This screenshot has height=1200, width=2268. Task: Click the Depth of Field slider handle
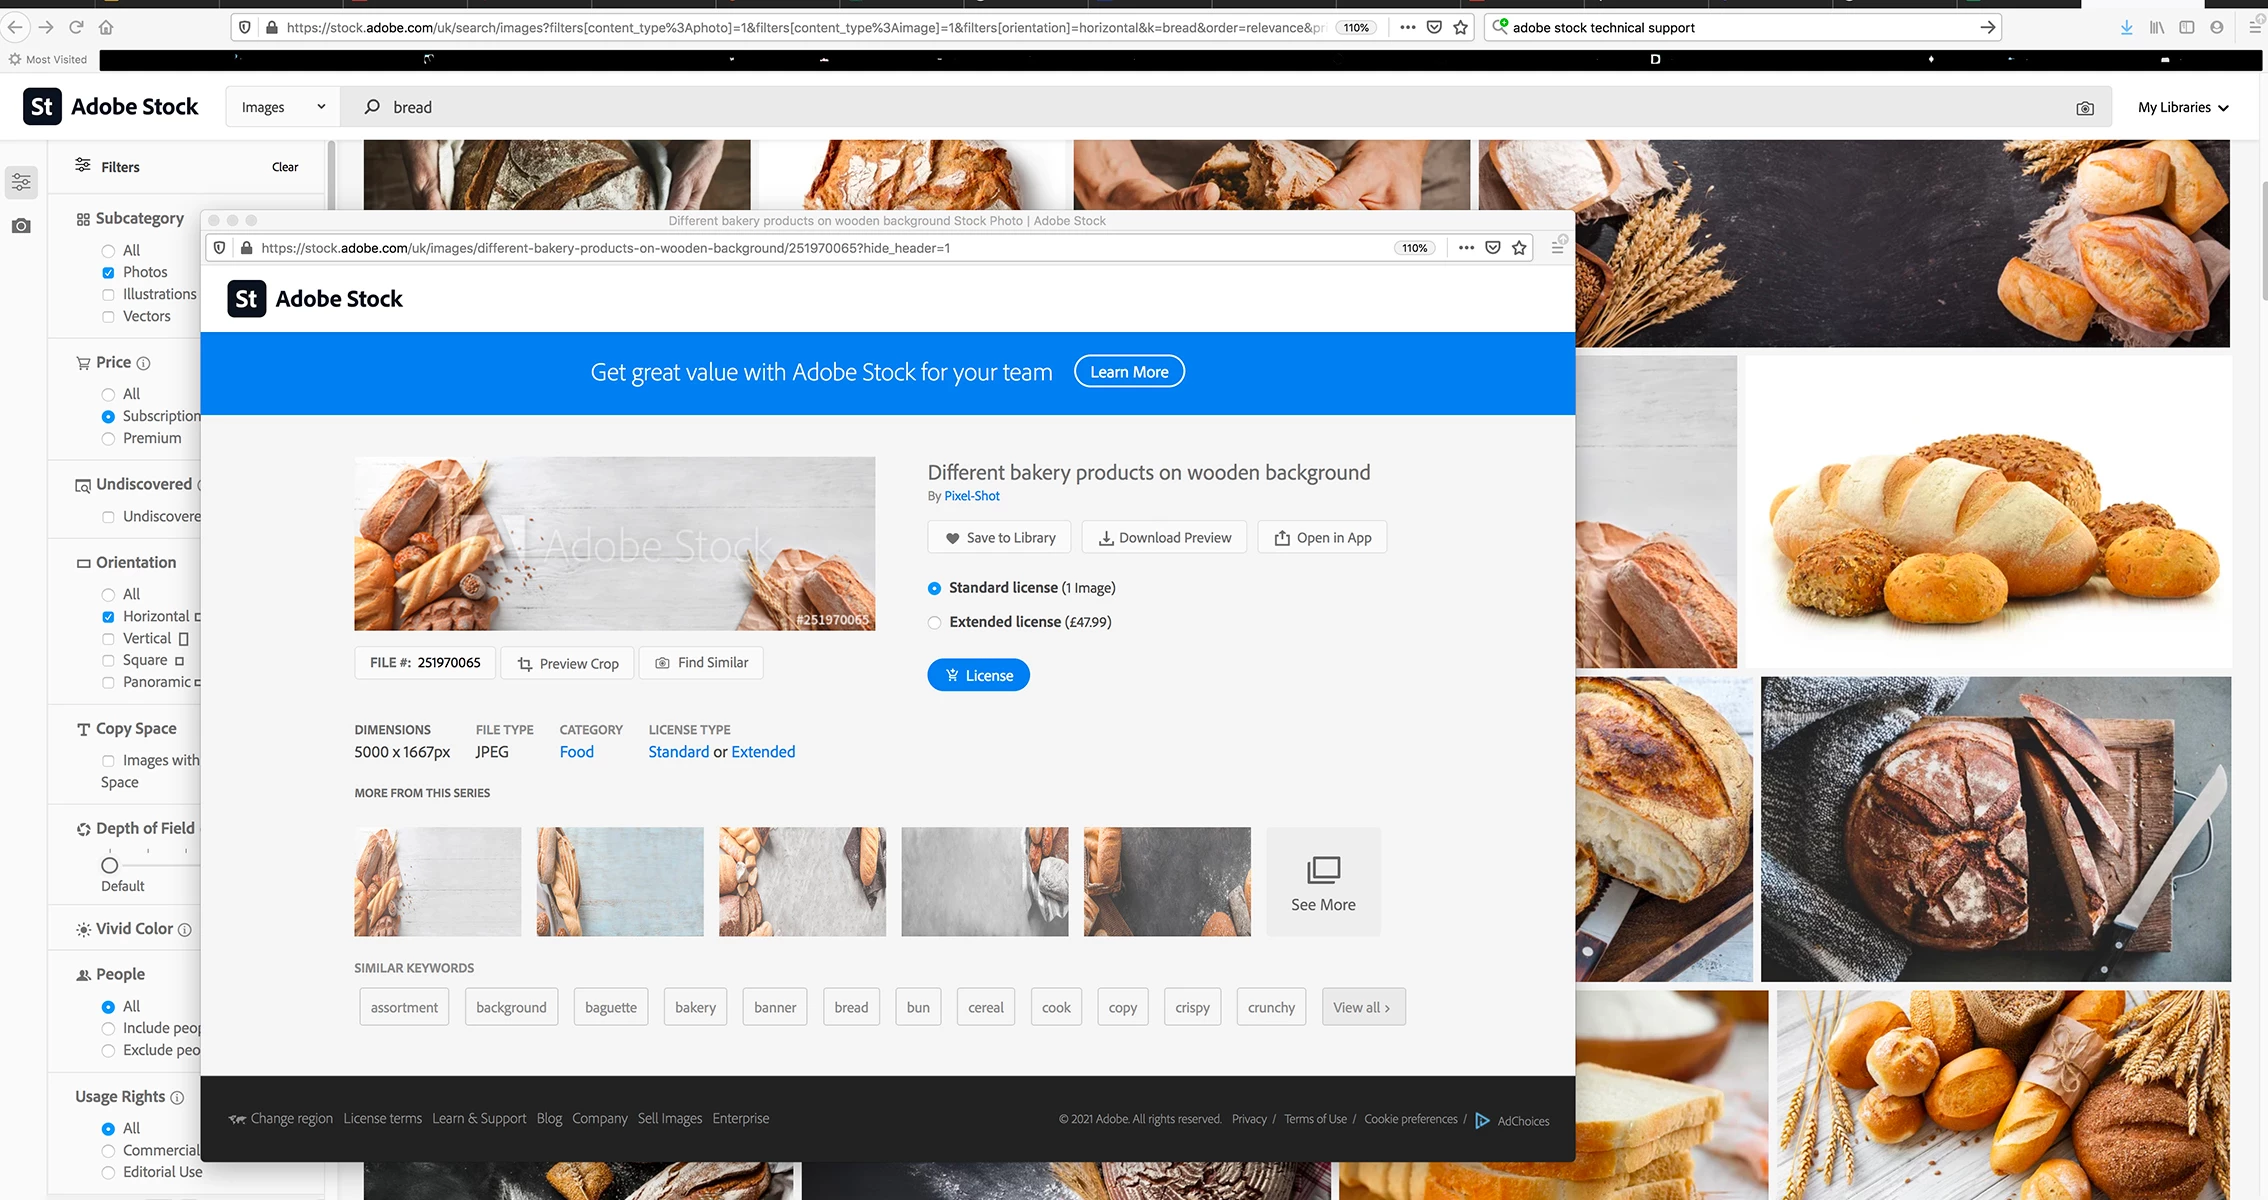(x=110, y=865)
